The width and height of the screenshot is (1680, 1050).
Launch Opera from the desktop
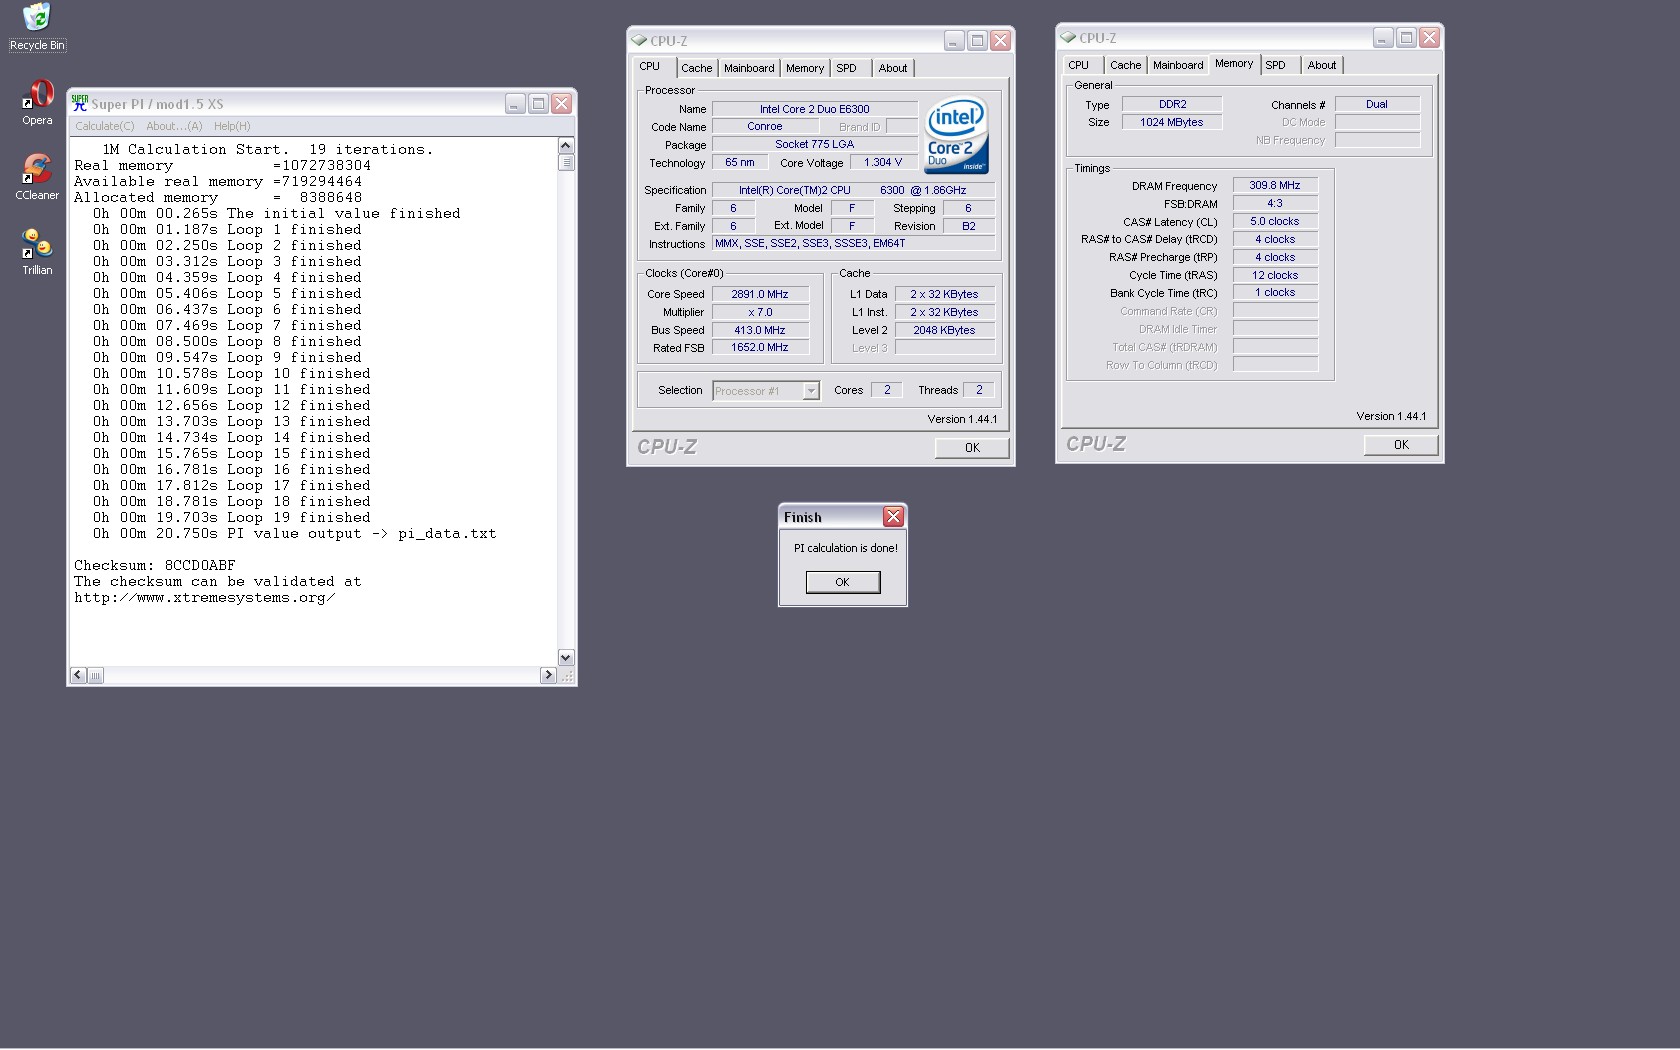click(x=37, y=102)
